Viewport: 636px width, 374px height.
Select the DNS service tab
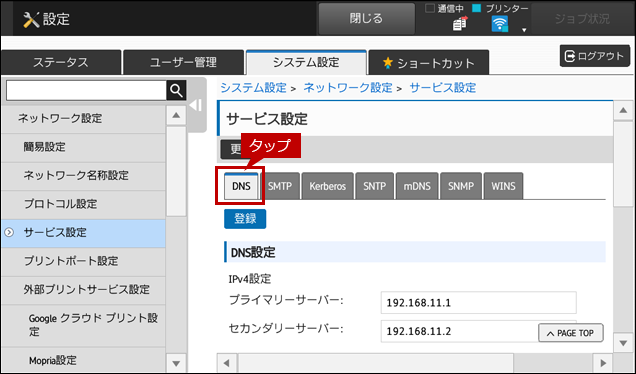(241, 186)
